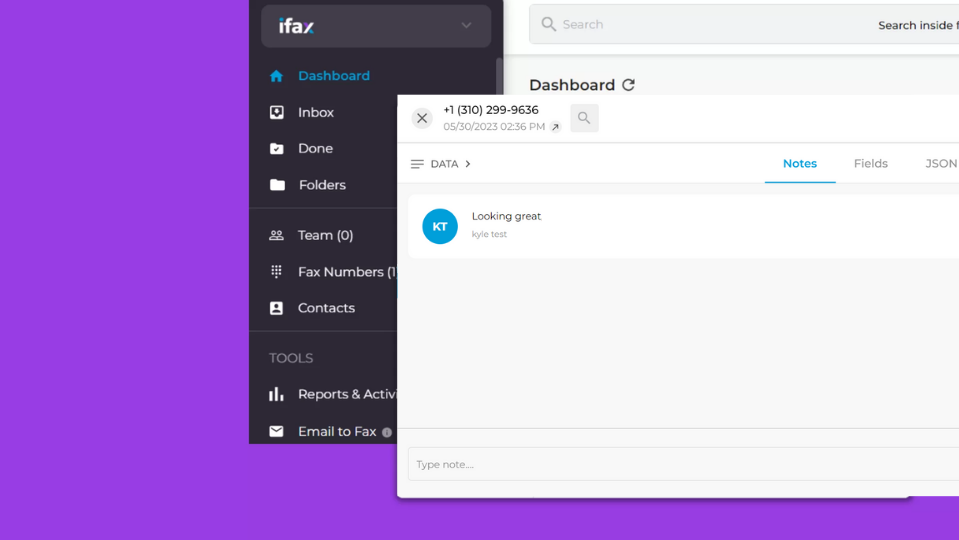Click the Email to Fax envelope icon
The width and height of the screenshot is (959, 540).
click(x=276, y=432)
